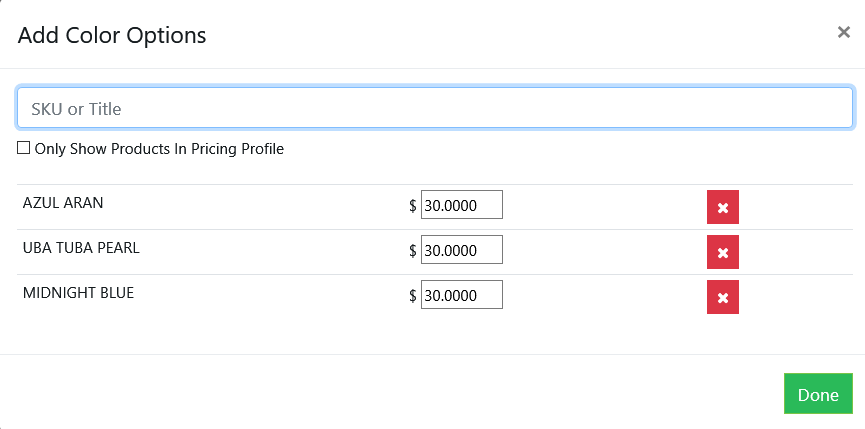Click the AZUL ARAN price field
This screenshot has width=865, height=429.
(461, 205)
